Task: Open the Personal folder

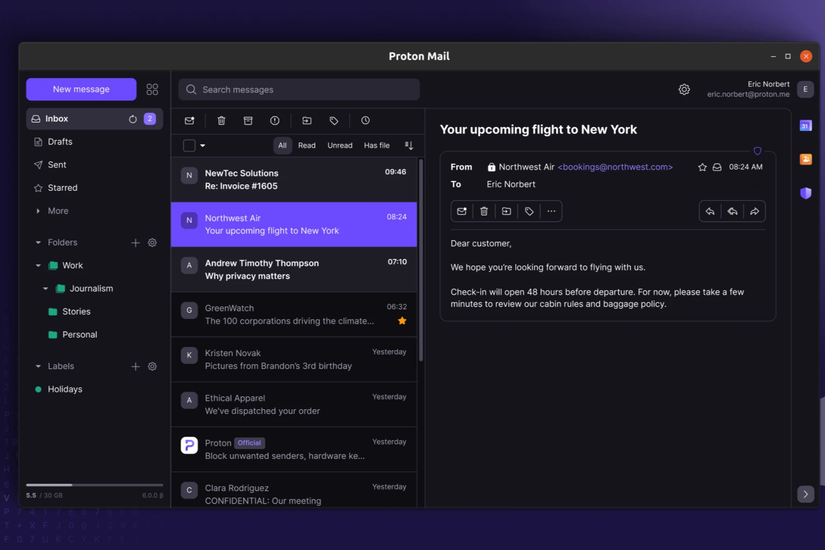Action: coord(94,335)
